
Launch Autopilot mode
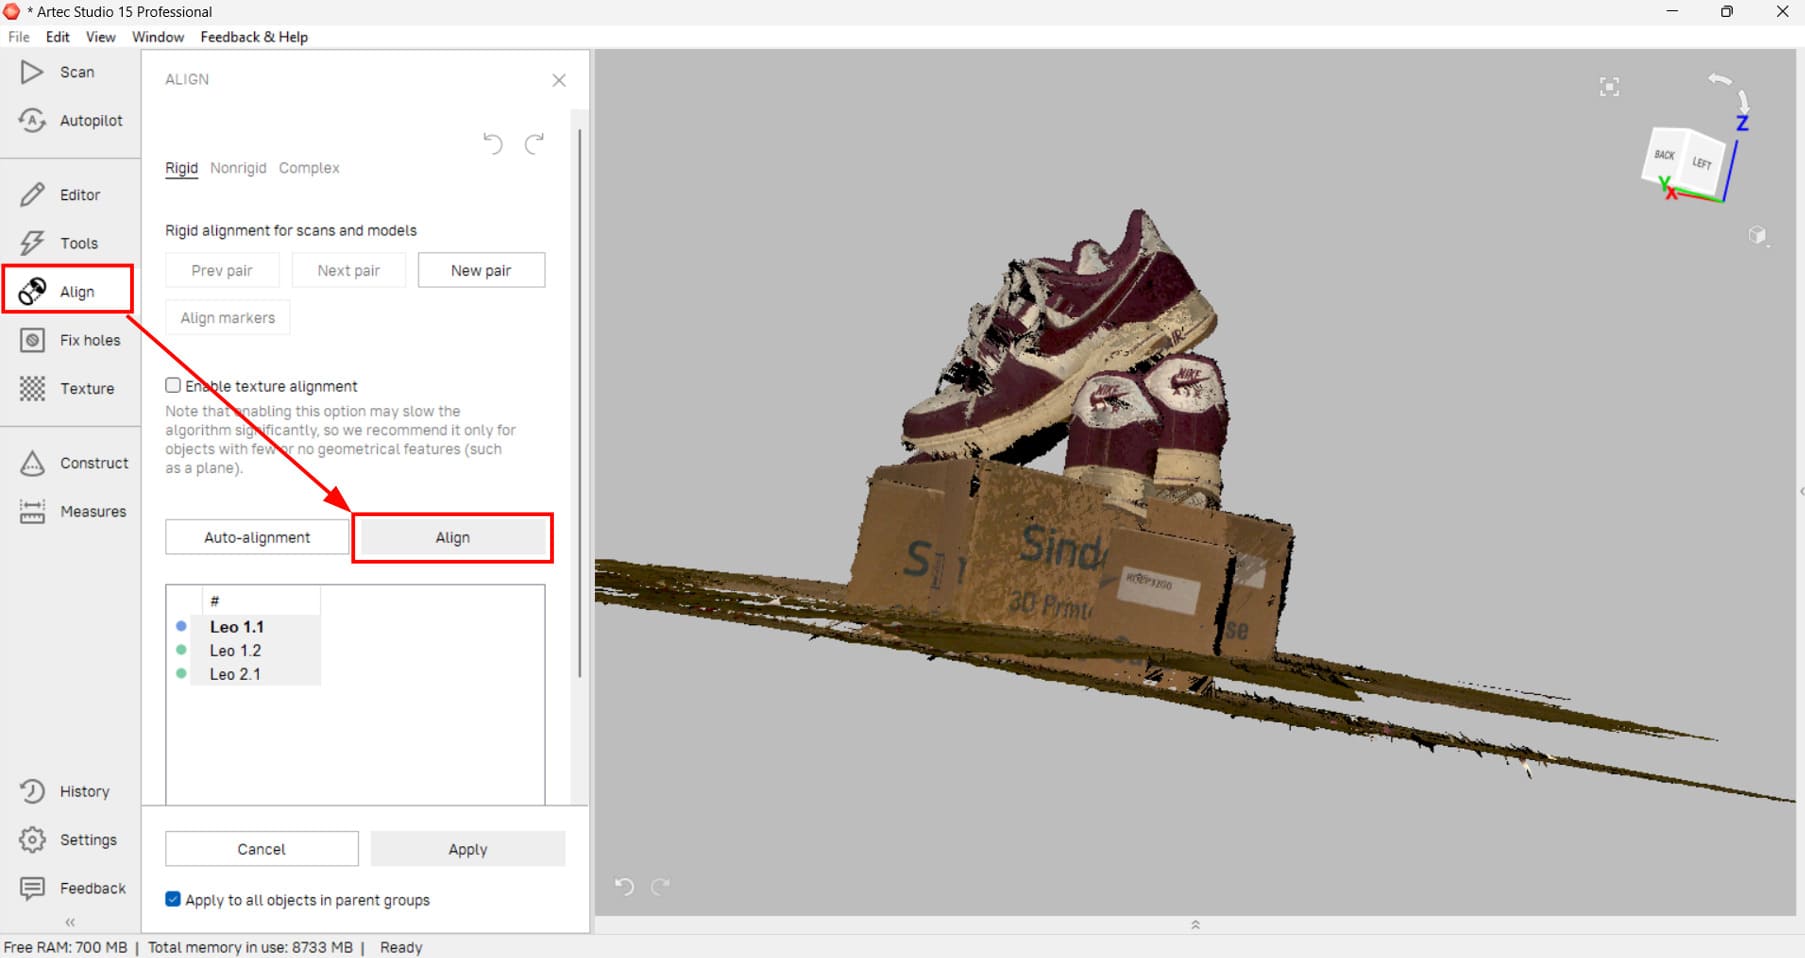(x=70, y=120)
